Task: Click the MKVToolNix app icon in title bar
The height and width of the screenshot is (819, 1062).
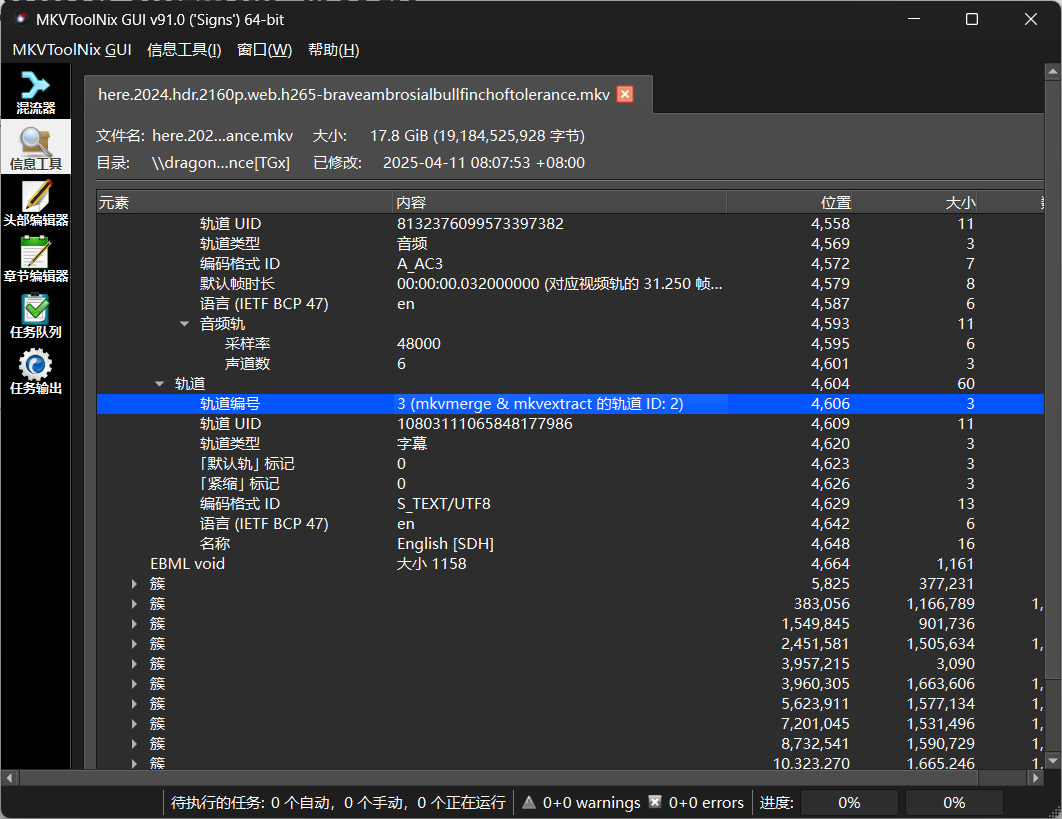Action: click(x=20, y=19)
